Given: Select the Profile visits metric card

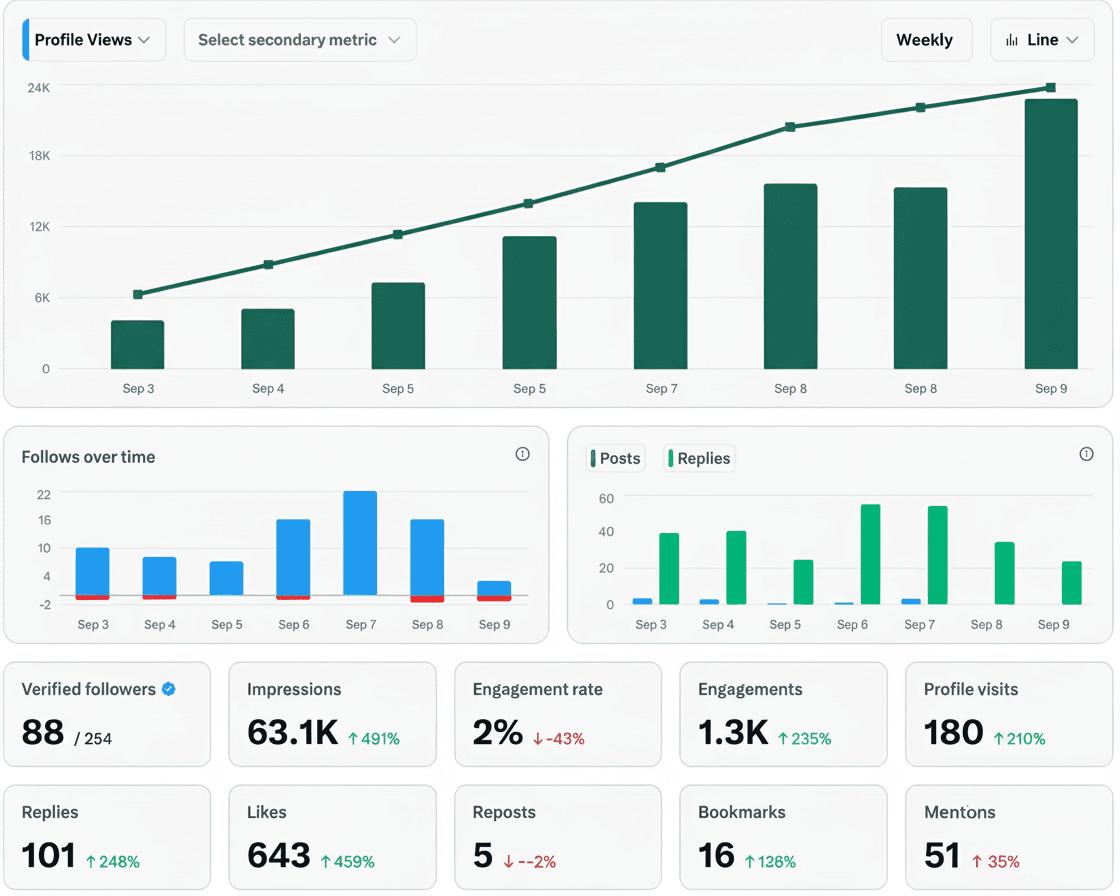Looking at the screenshot, I should point(1008,714).
